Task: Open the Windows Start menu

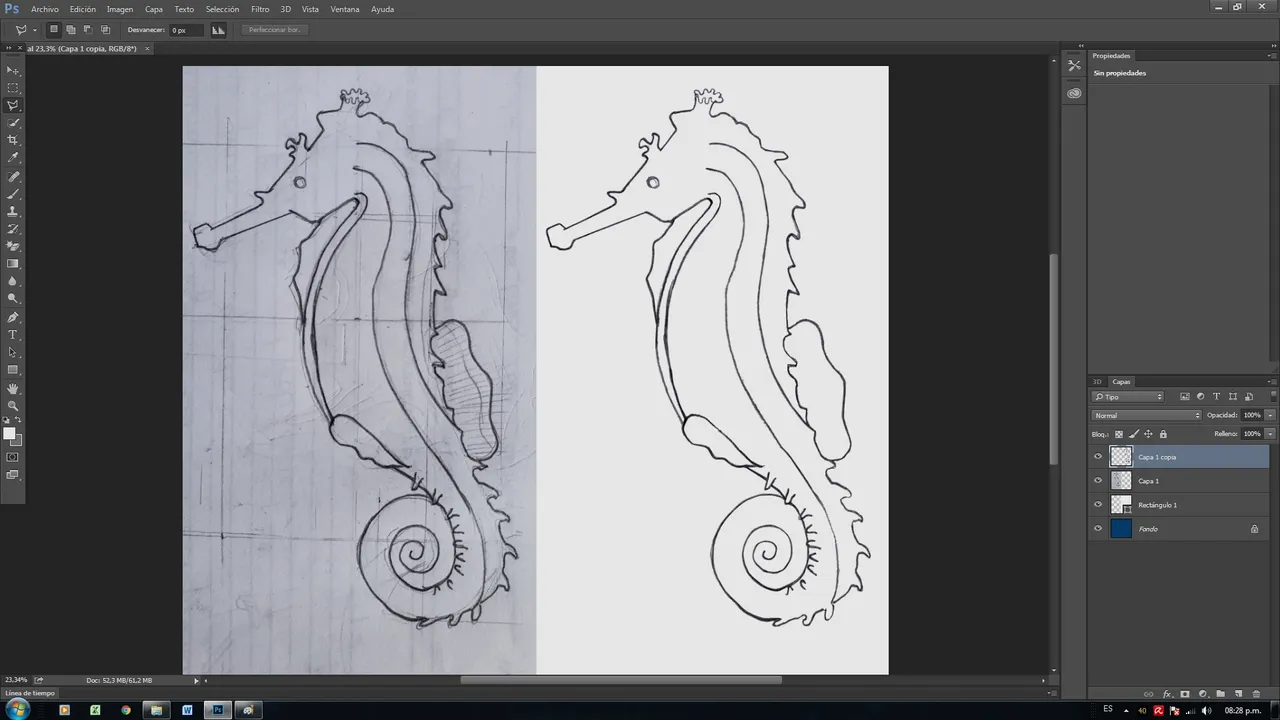Action: [17, 709]
